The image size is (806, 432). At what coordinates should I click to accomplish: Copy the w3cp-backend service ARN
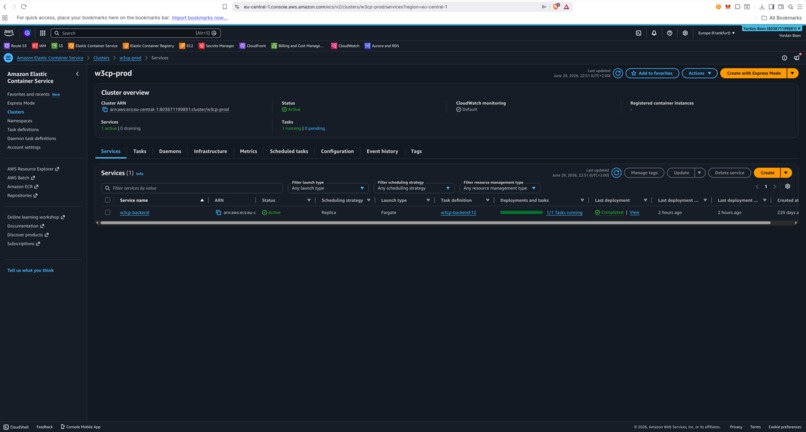[218, 212]
